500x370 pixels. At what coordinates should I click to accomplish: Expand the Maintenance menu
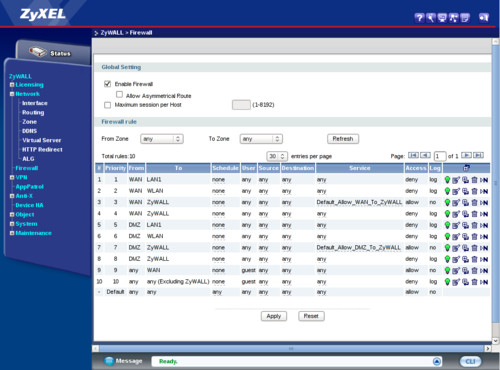[12, 233]
